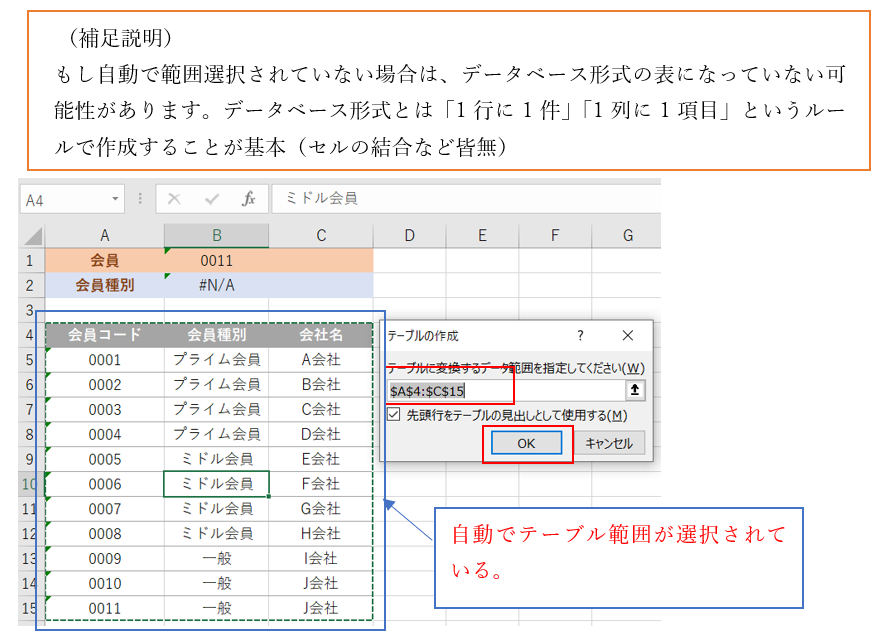Screen dimensions: 879x634
Task: Click the Select All corner triangle
Action: (32, 237)
